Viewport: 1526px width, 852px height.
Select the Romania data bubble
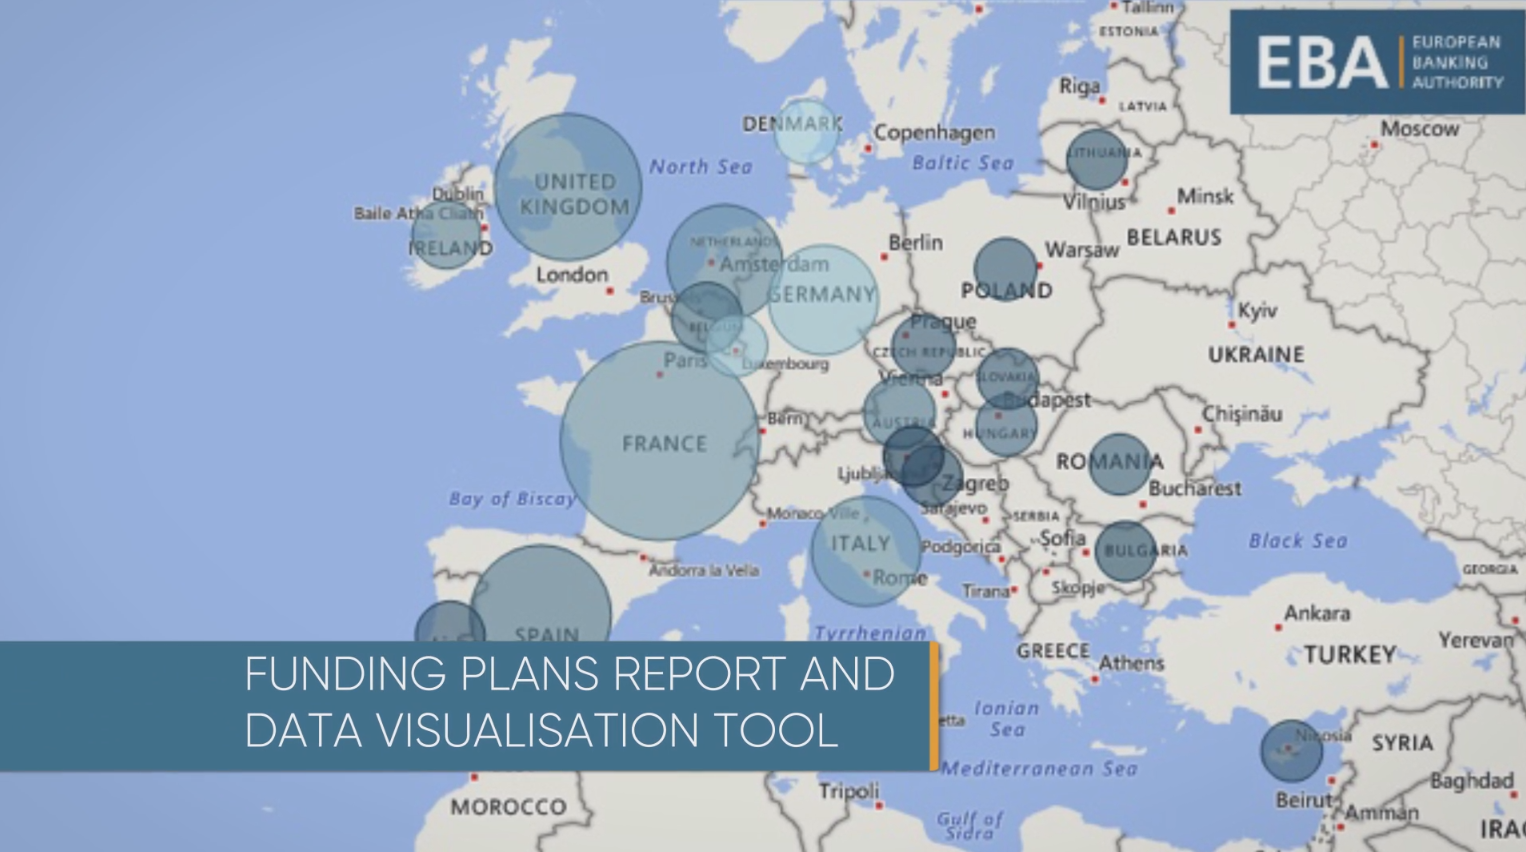pos(1119,464)
